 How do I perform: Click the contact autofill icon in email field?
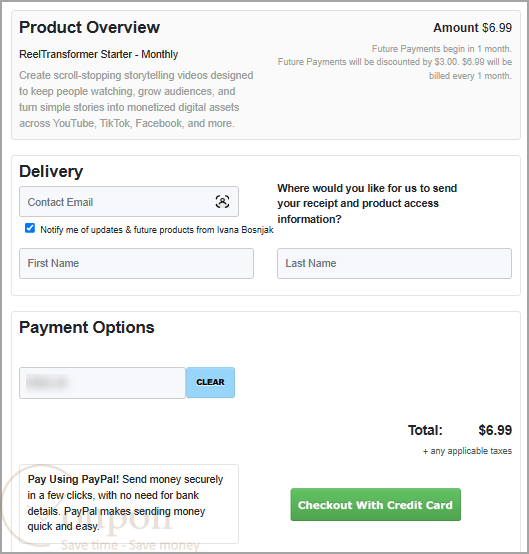[222, 202]
